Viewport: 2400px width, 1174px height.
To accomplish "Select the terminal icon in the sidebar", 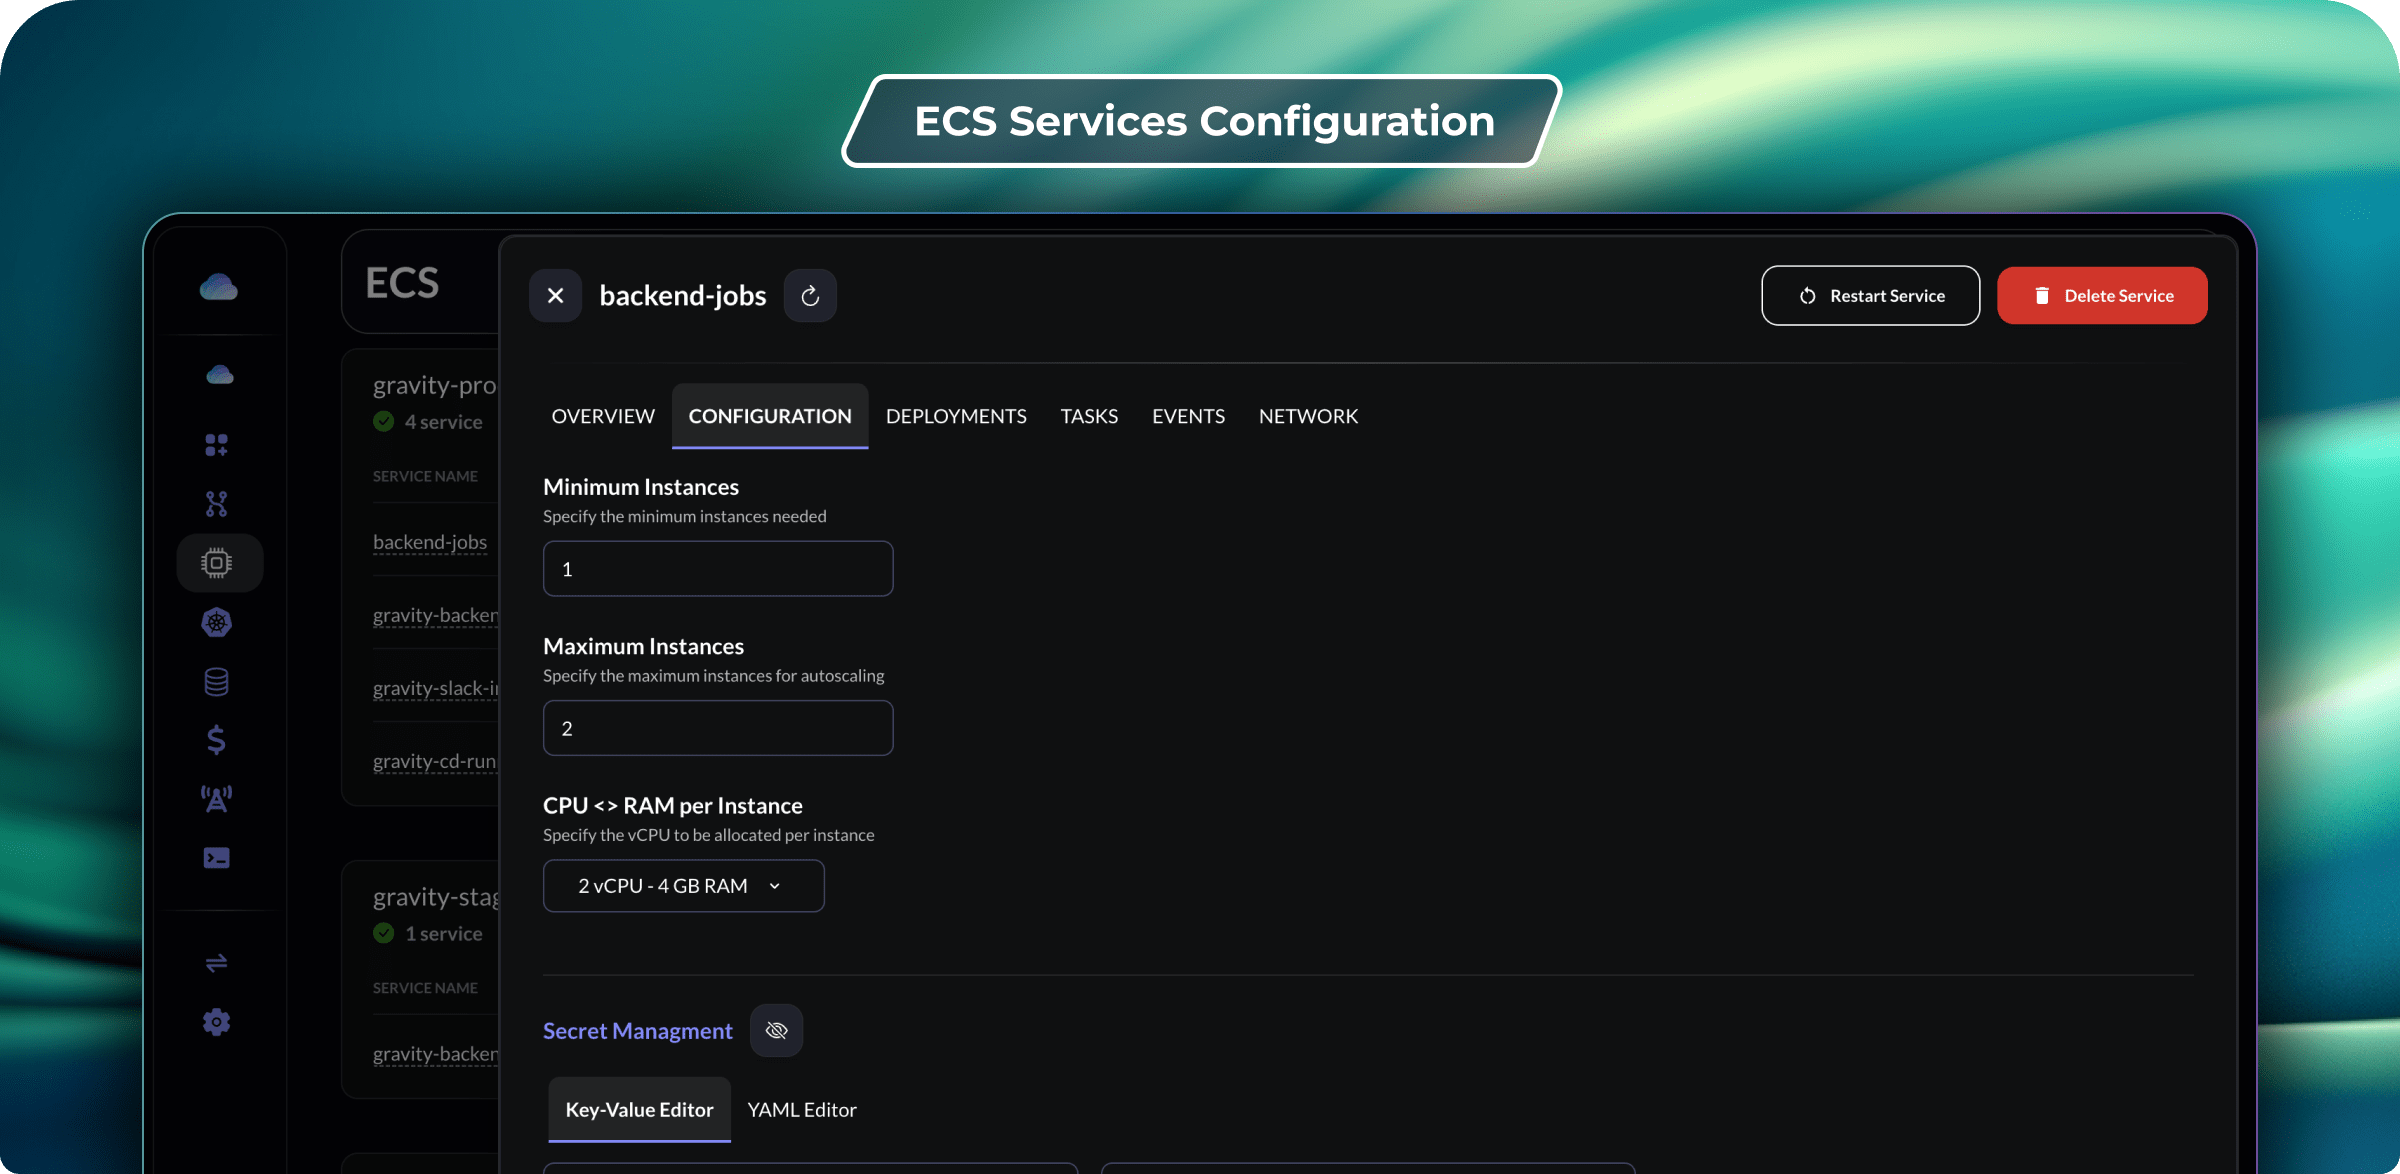I will (x=216, y=857).
